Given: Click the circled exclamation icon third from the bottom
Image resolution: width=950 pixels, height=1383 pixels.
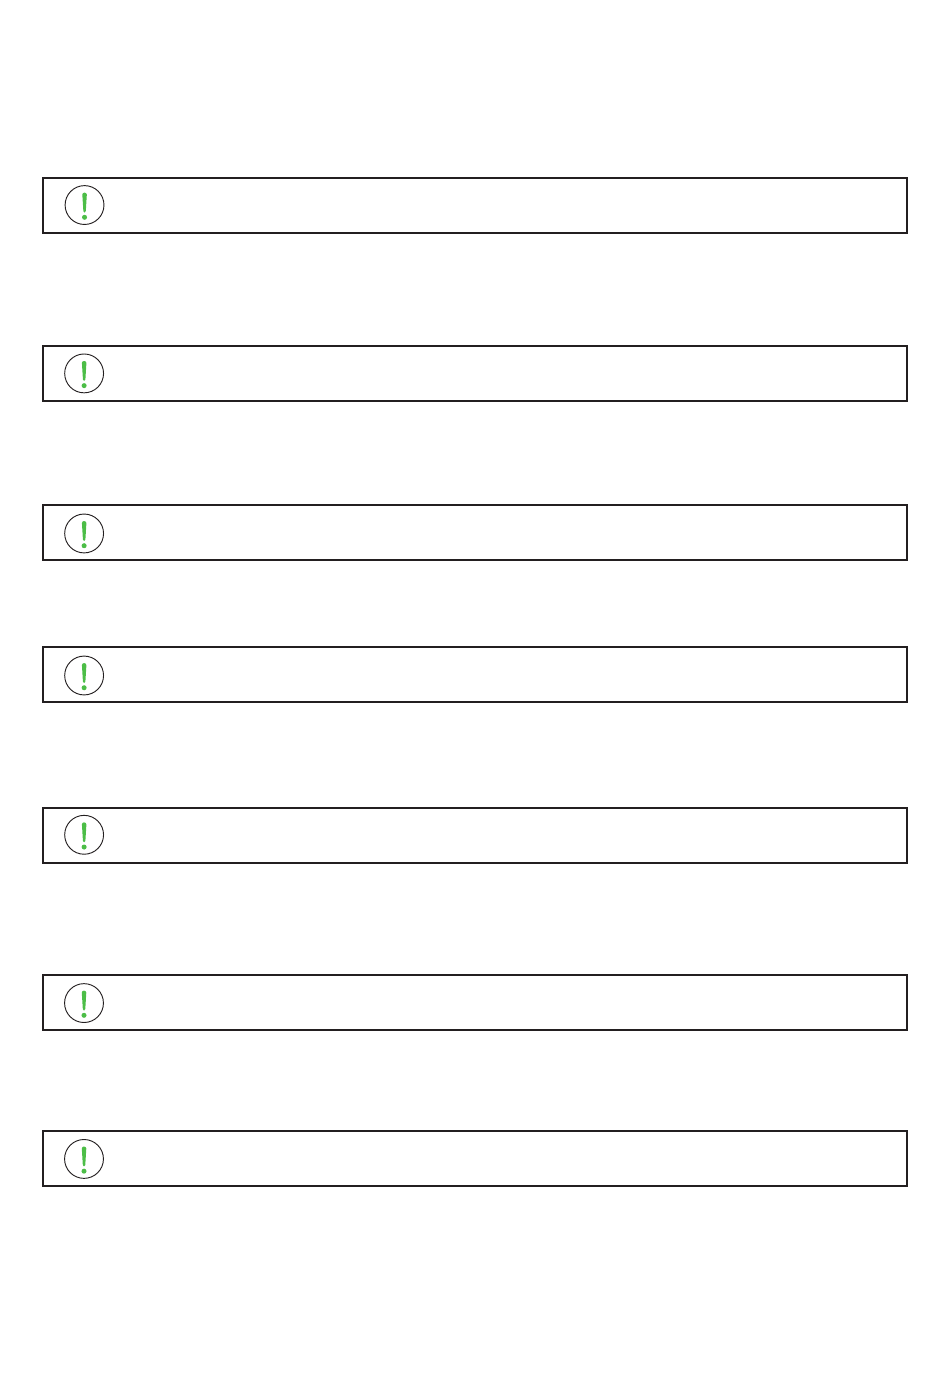Looking at the screenshot, I should [84, 835].
